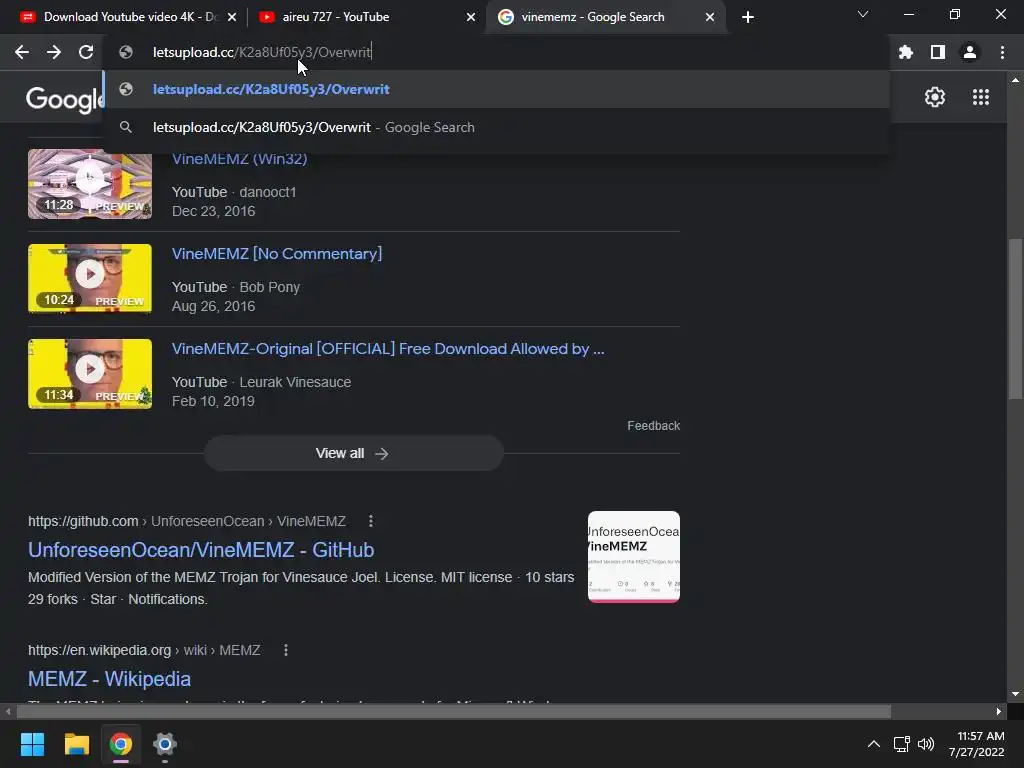Click Chrome icon in taskbar
The width and height of the screenshot is (1024, 768).
tap(120, 744)
